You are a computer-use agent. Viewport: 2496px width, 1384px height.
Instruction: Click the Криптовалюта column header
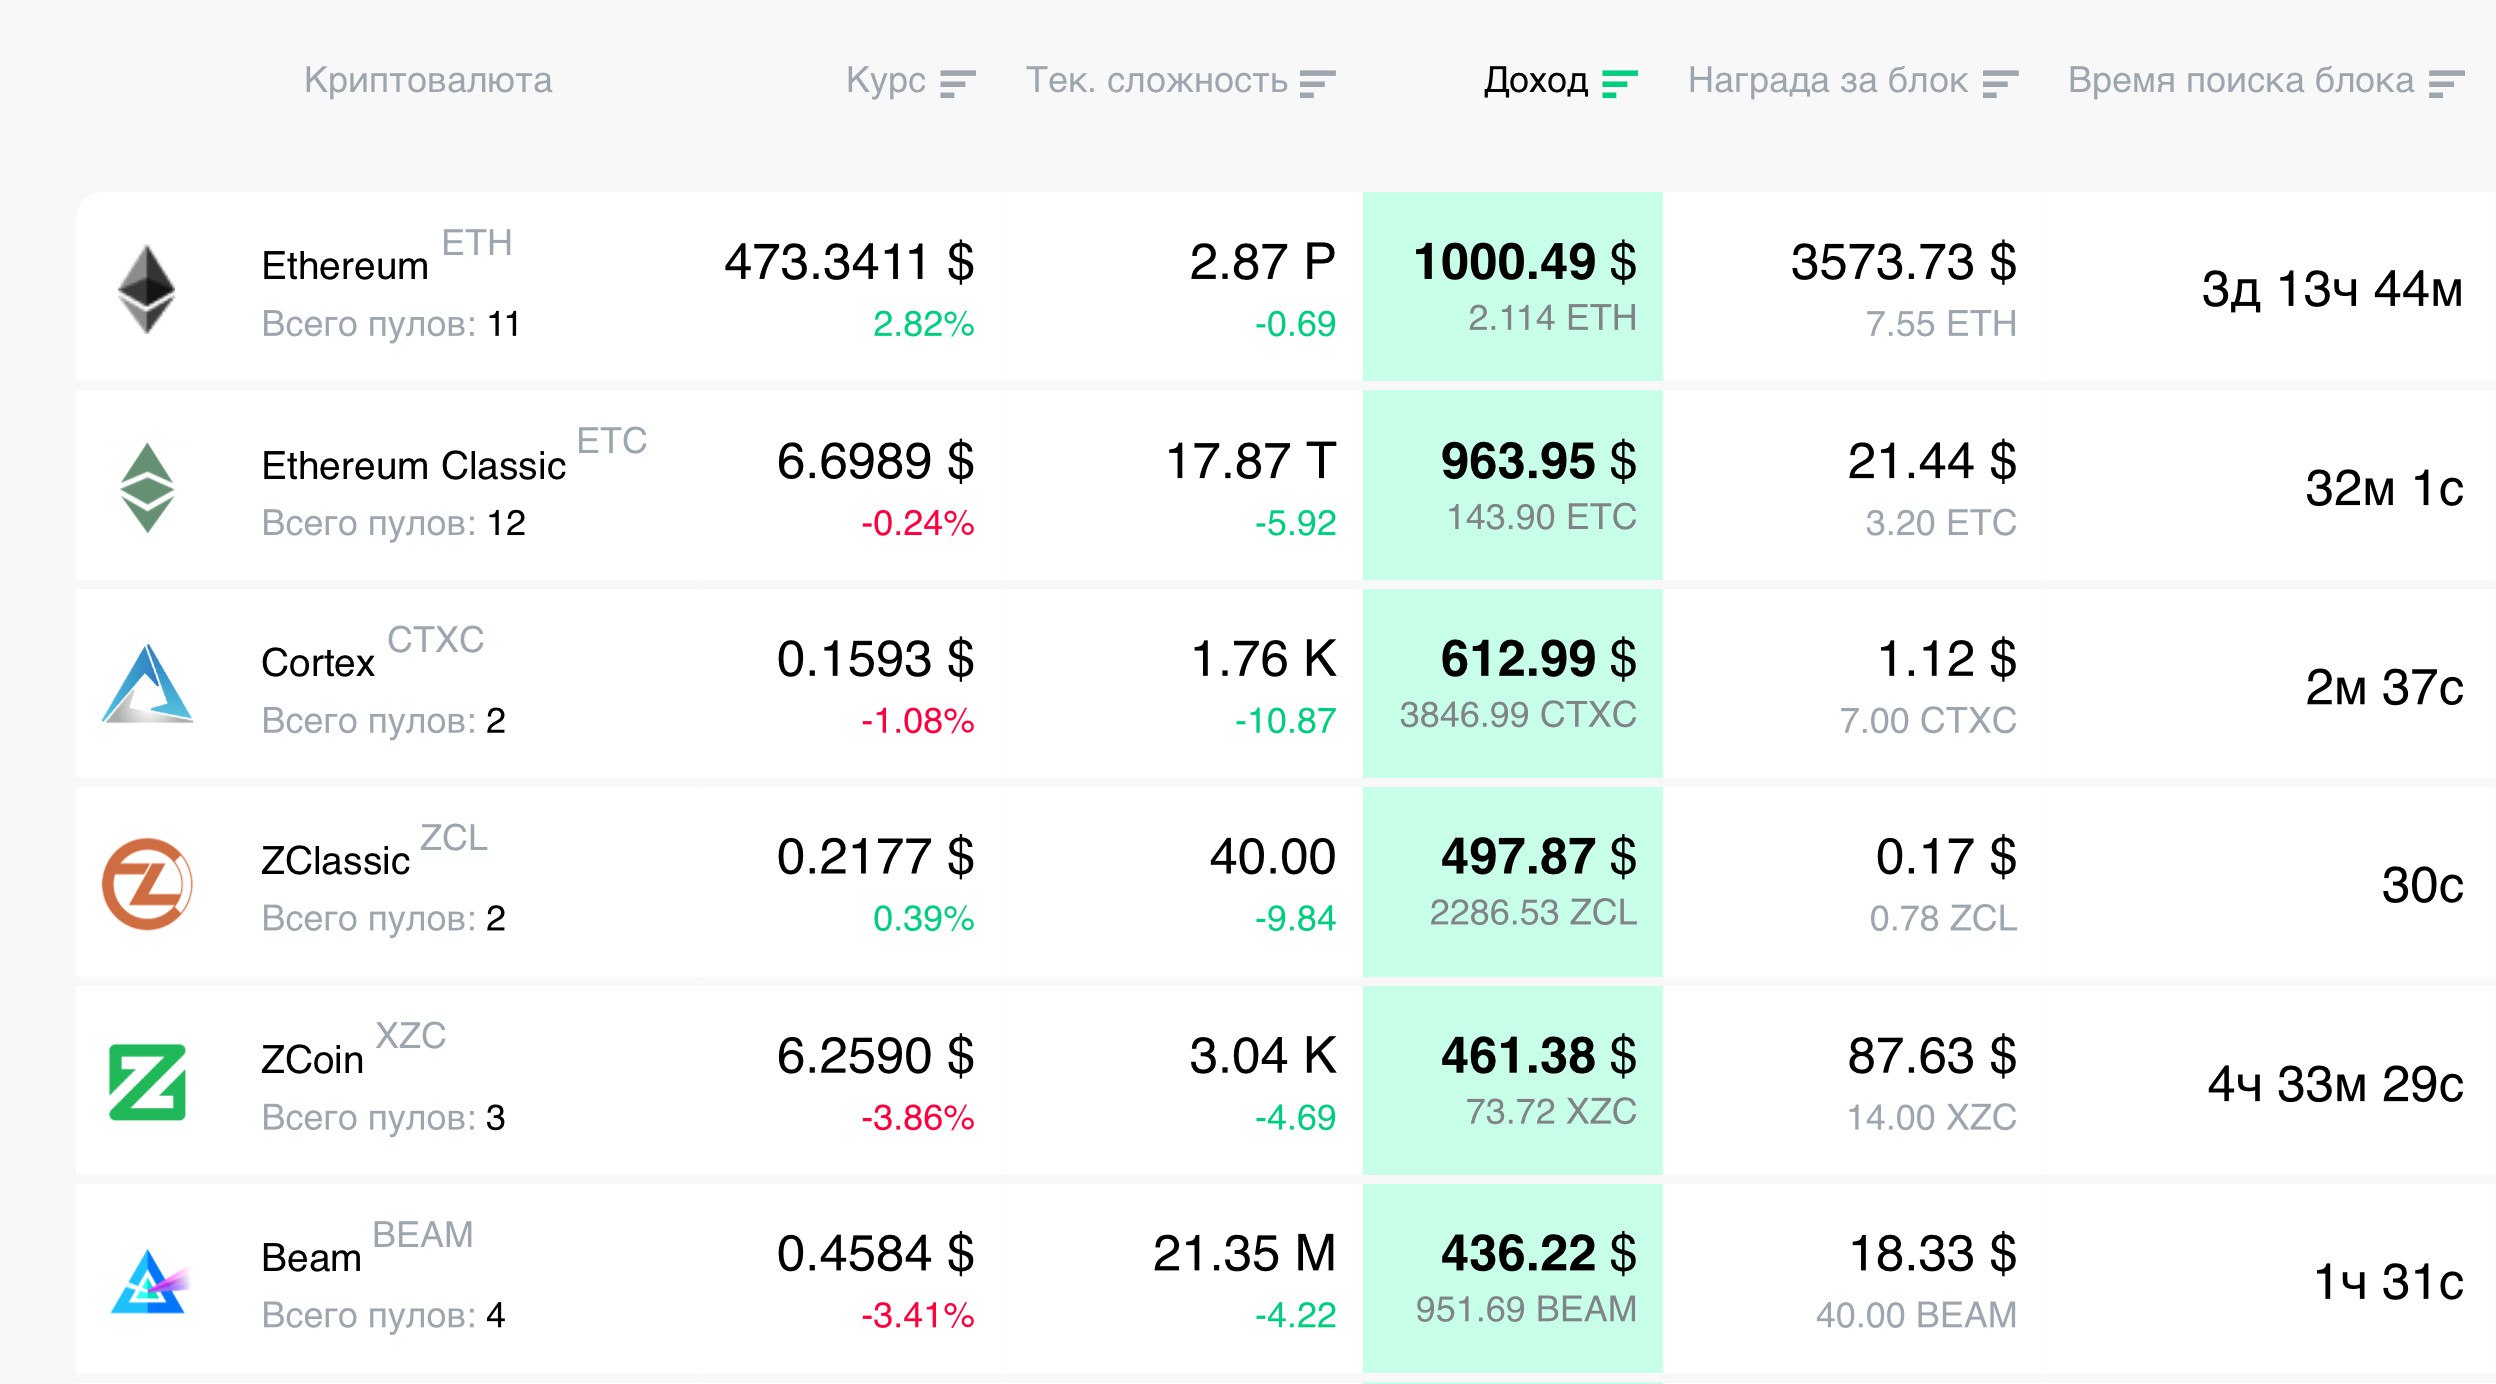[428, 81]
